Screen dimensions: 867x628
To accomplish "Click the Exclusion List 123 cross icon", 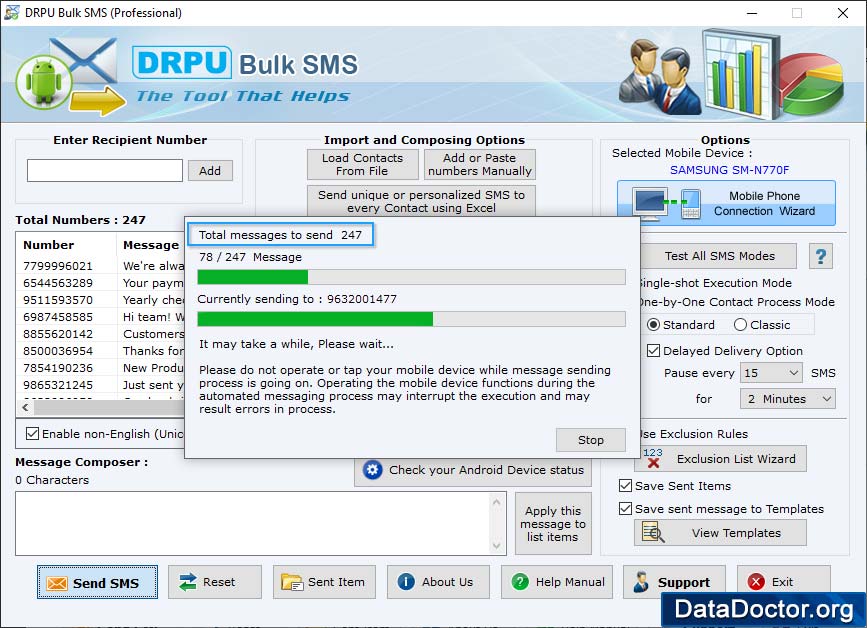I will click(653, 458).
